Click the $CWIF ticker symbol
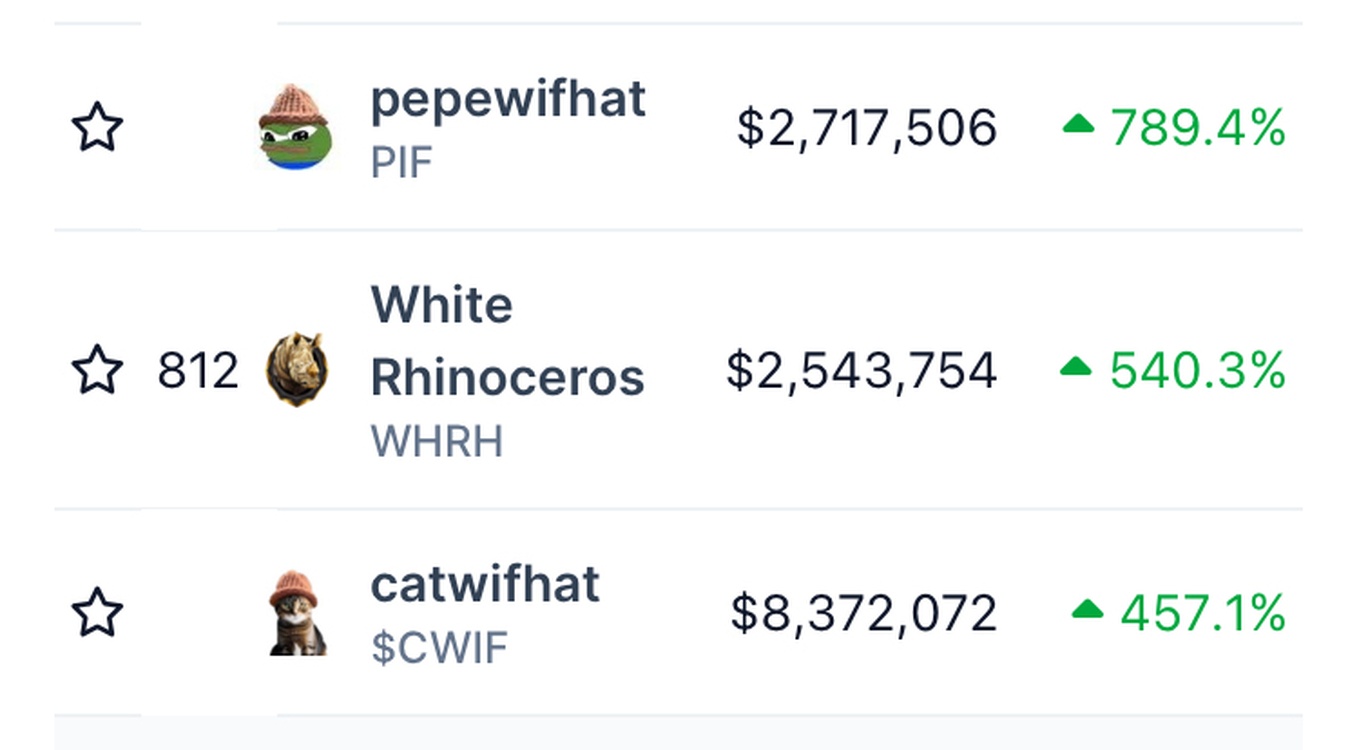Viewport: 1359px width, 750px height. 439,648
